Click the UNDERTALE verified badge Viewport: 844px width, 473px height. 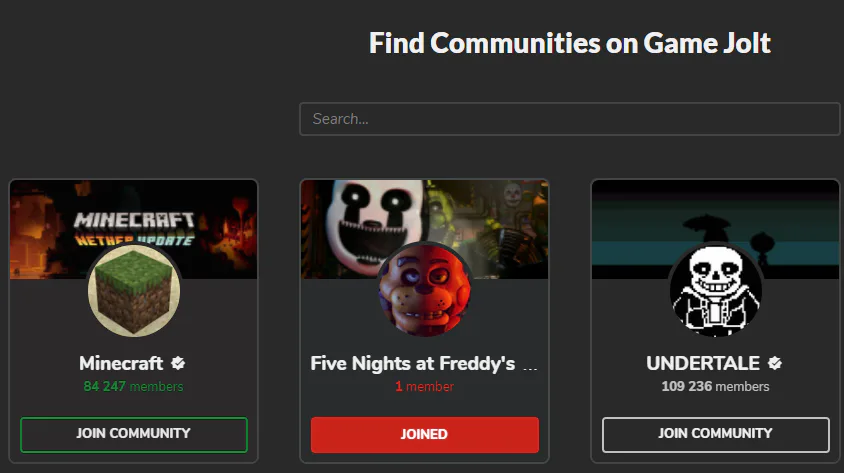click(775, 364)
